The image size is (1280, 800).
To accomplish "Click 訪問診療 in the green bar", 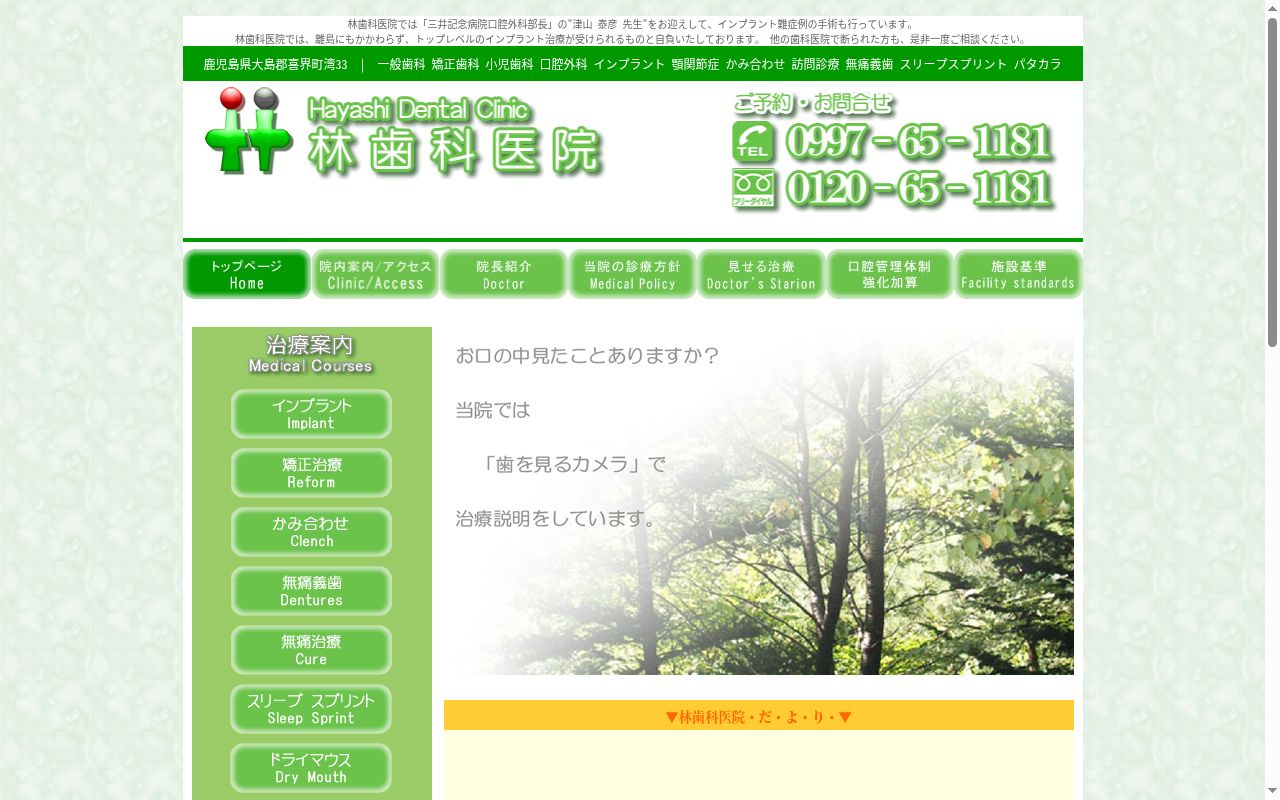I will coord(815,64).
